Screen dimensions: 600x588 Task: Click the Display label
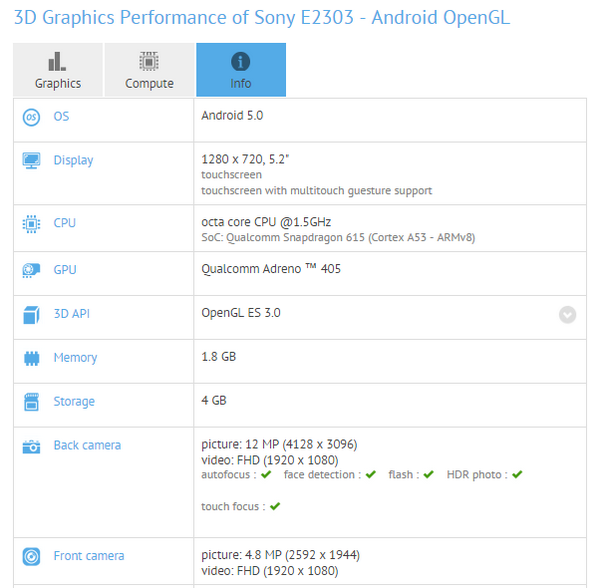point(73,160)
